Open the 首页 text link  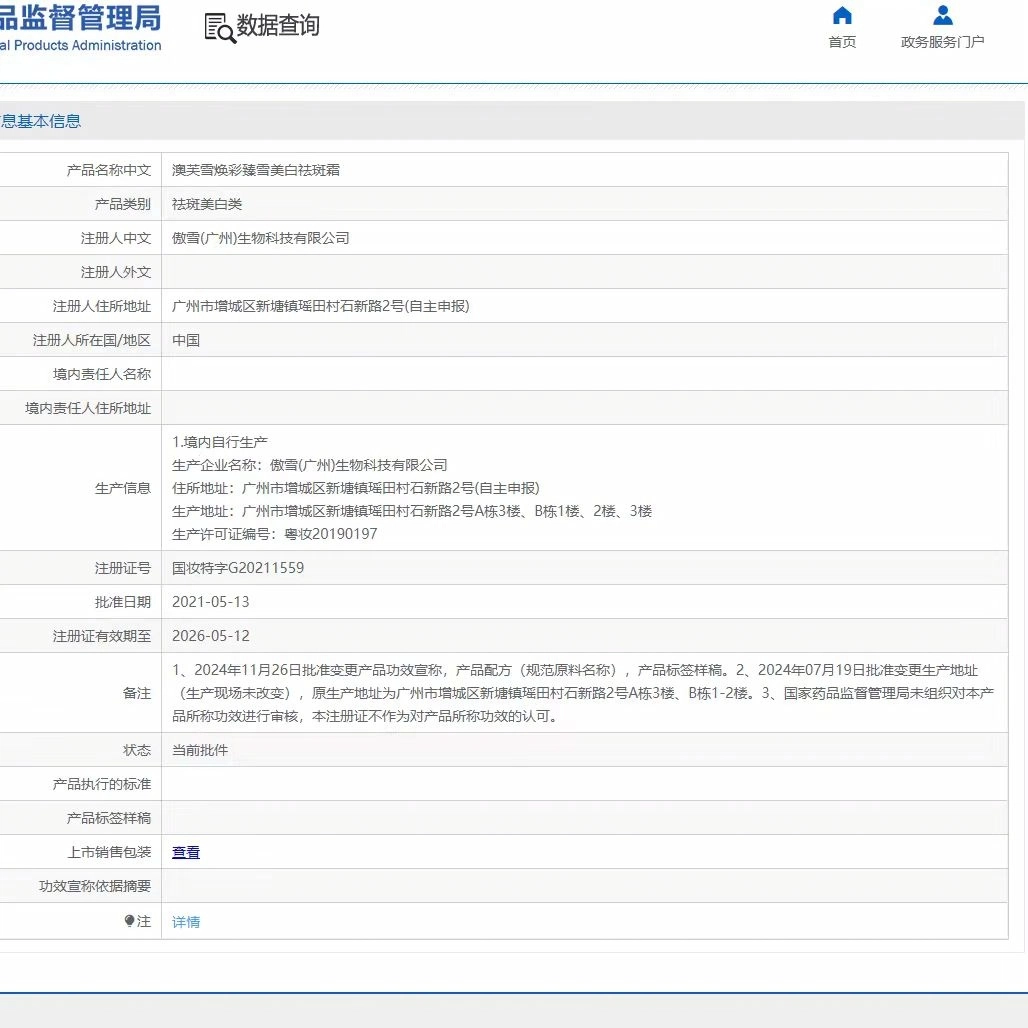842,42
